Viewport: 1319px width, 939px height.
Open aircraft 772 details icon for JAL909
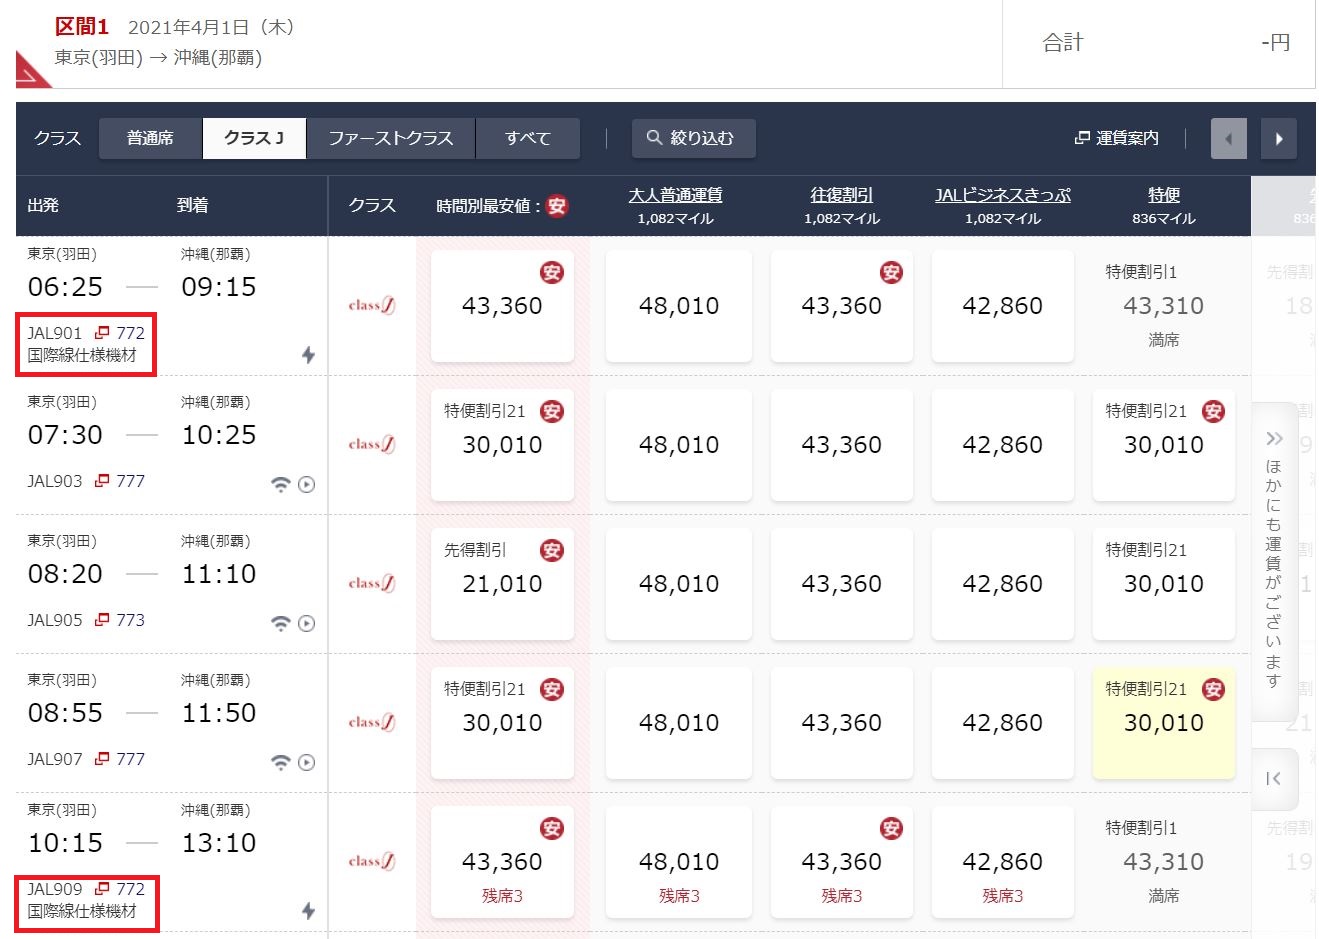tap(102, 889)
